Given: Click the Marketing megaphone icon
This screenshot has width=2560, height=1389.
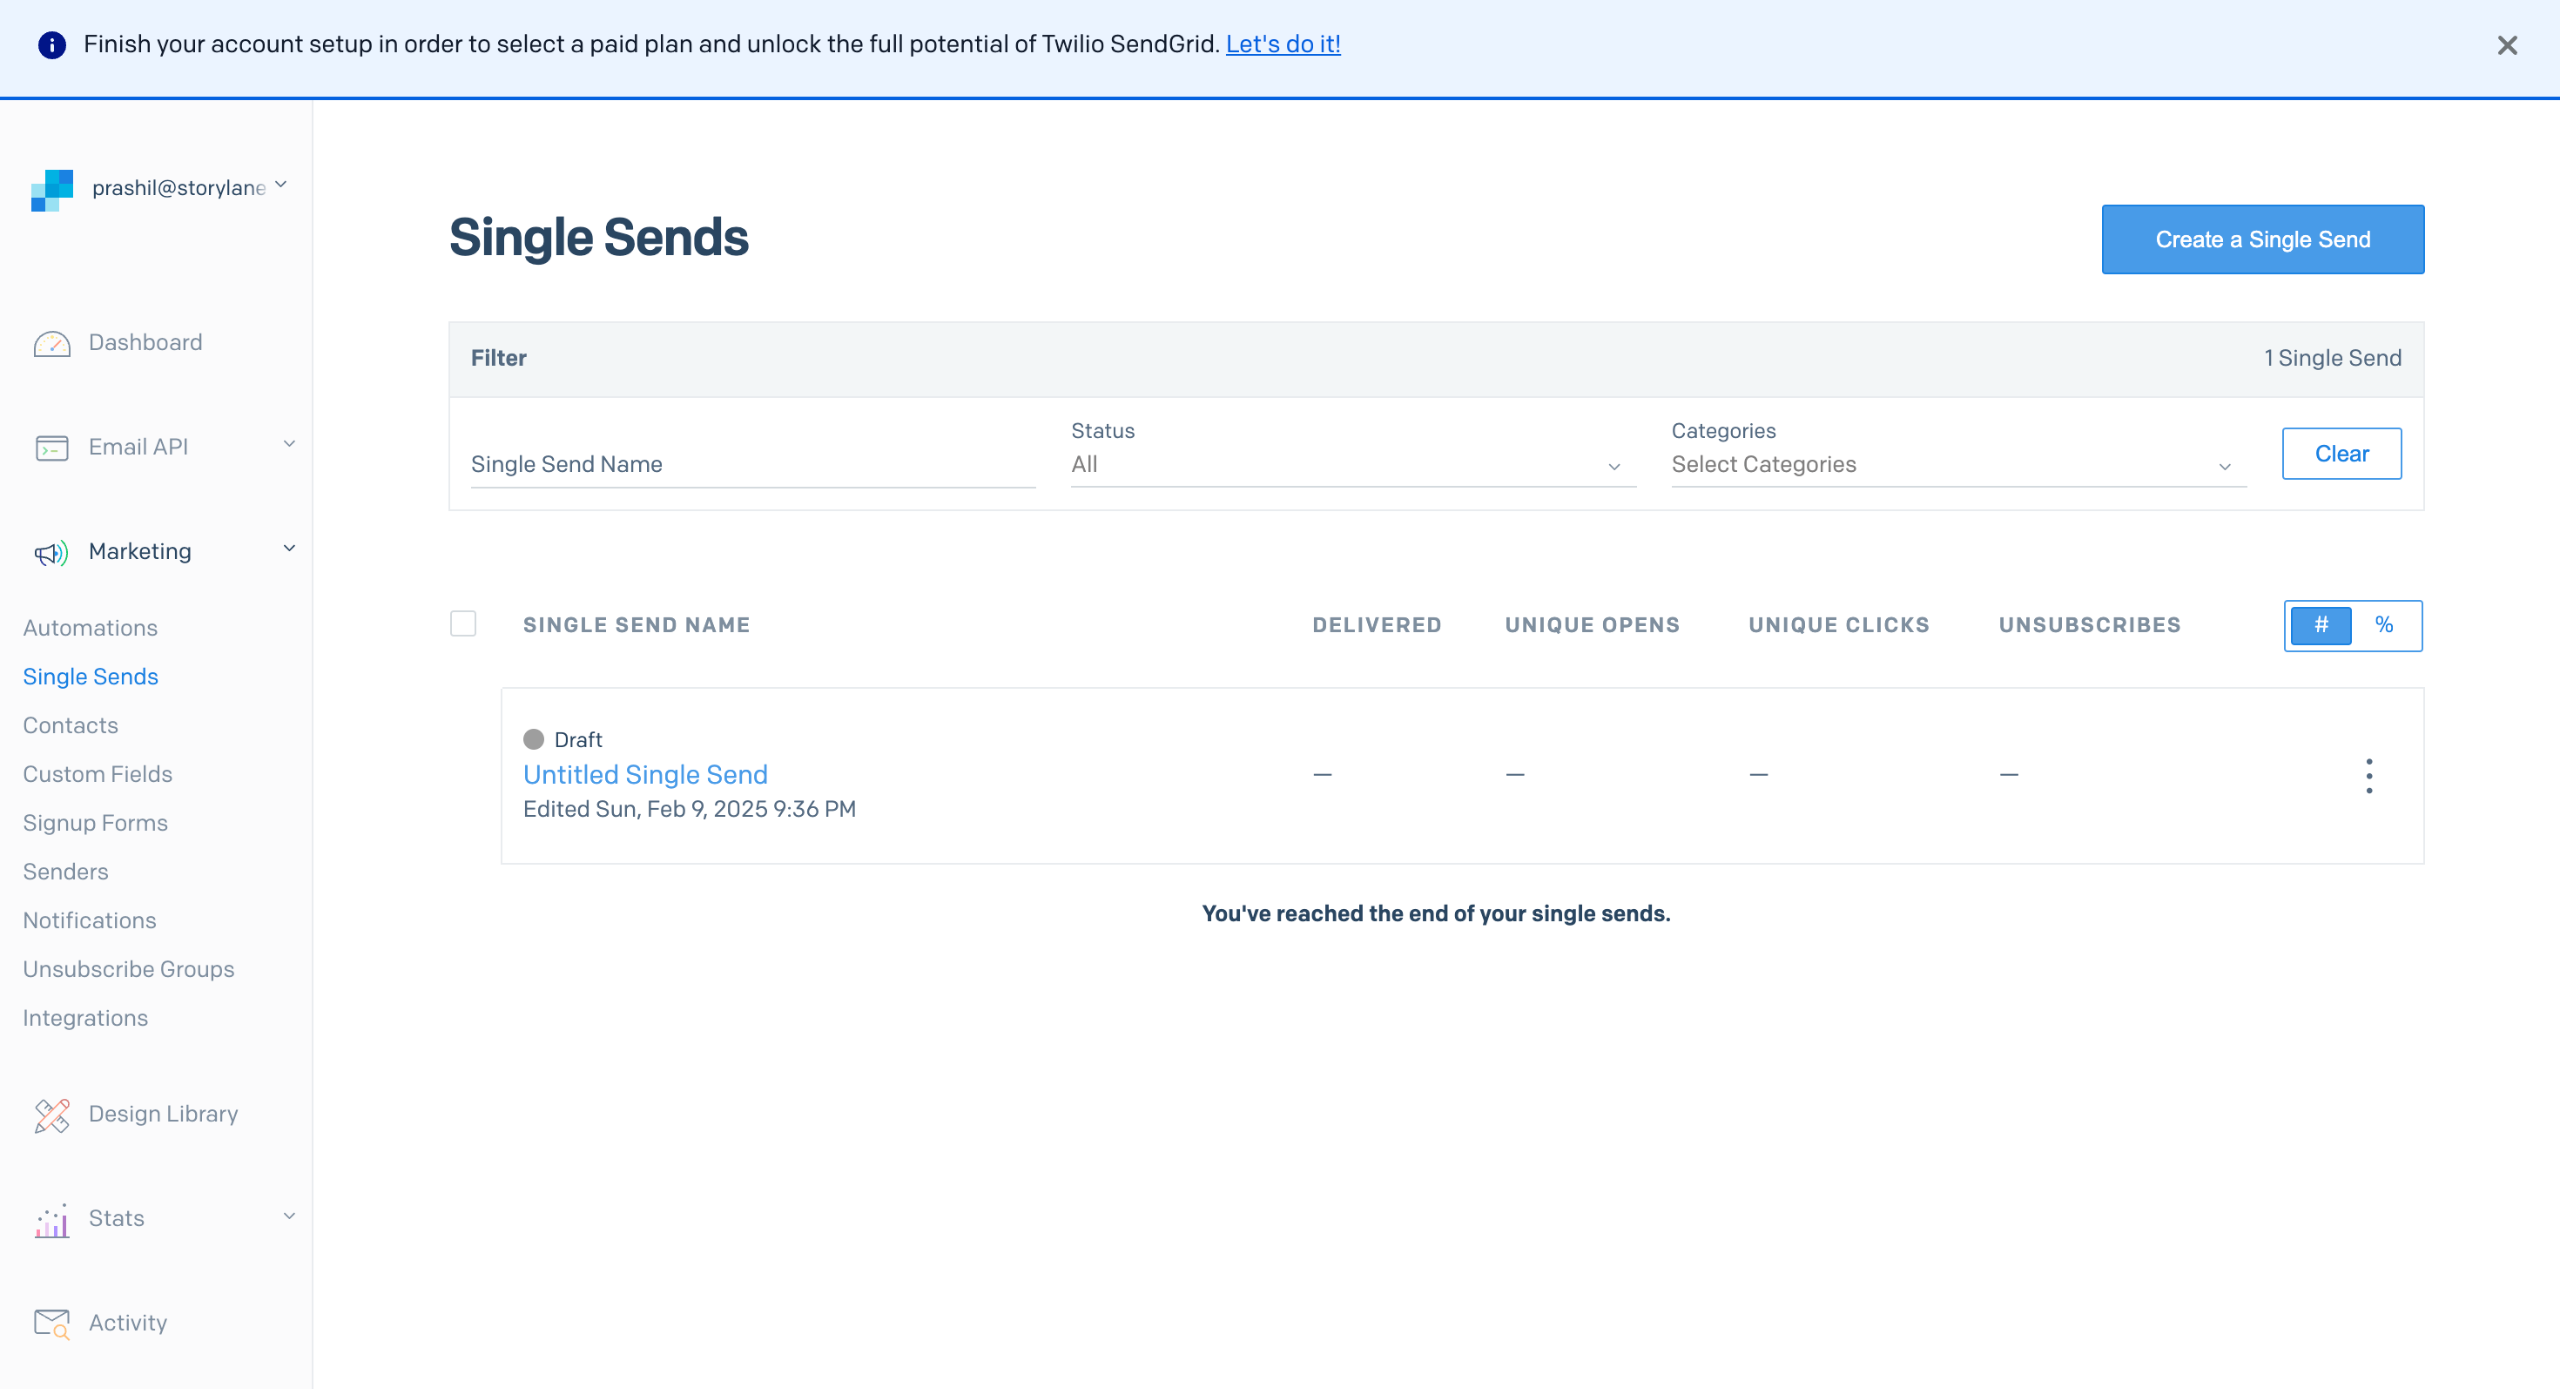Looking at the screenshot, I should [52, 552].
